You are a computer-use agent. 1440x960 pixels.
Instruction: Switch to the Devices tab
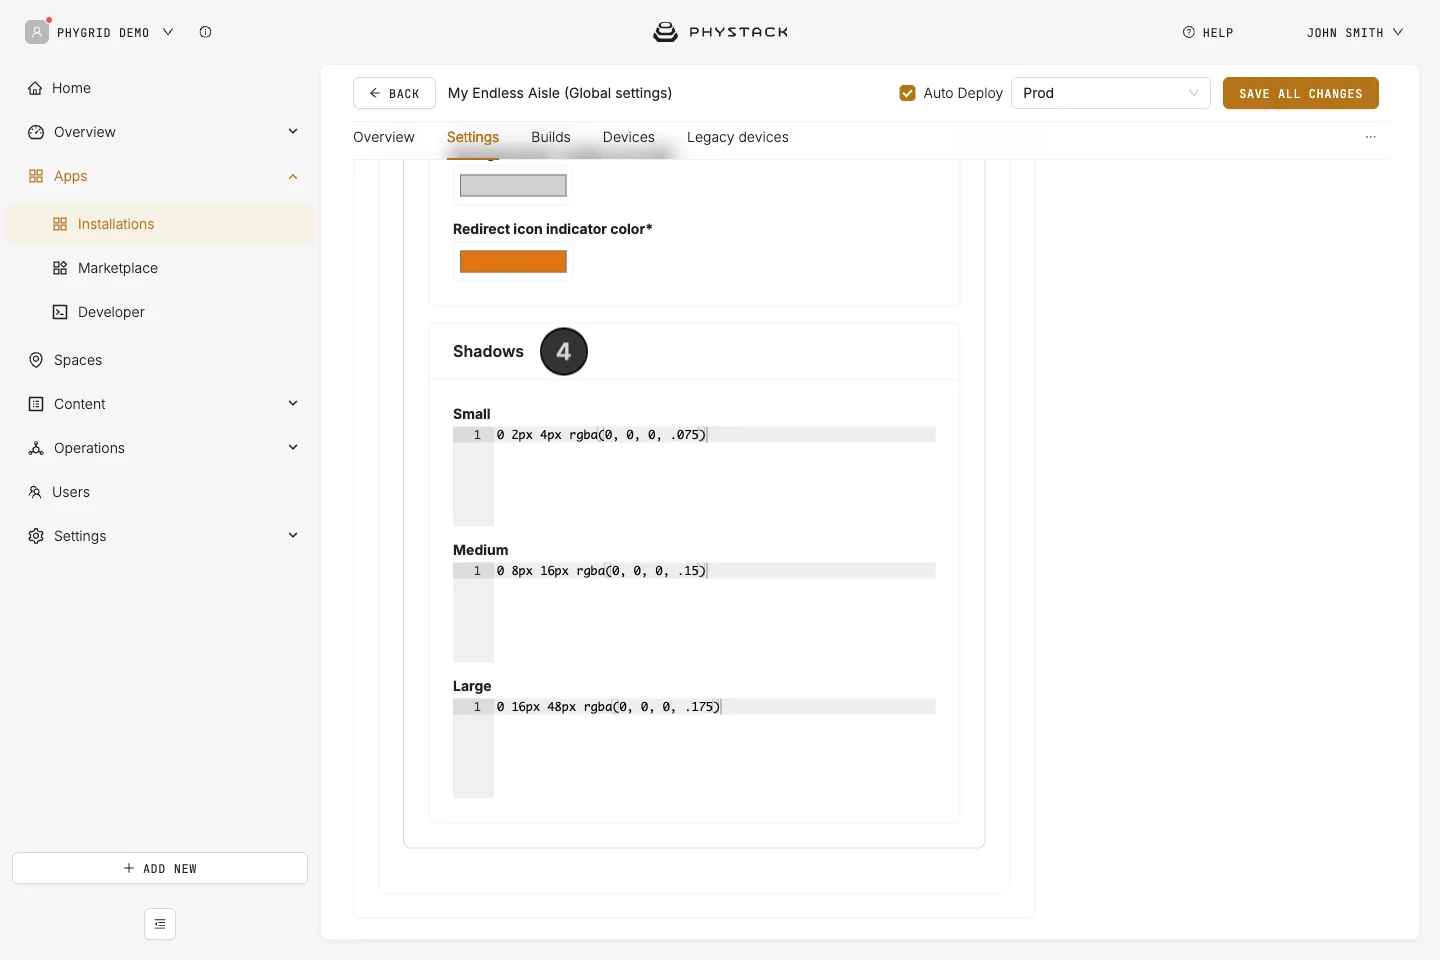629,137
